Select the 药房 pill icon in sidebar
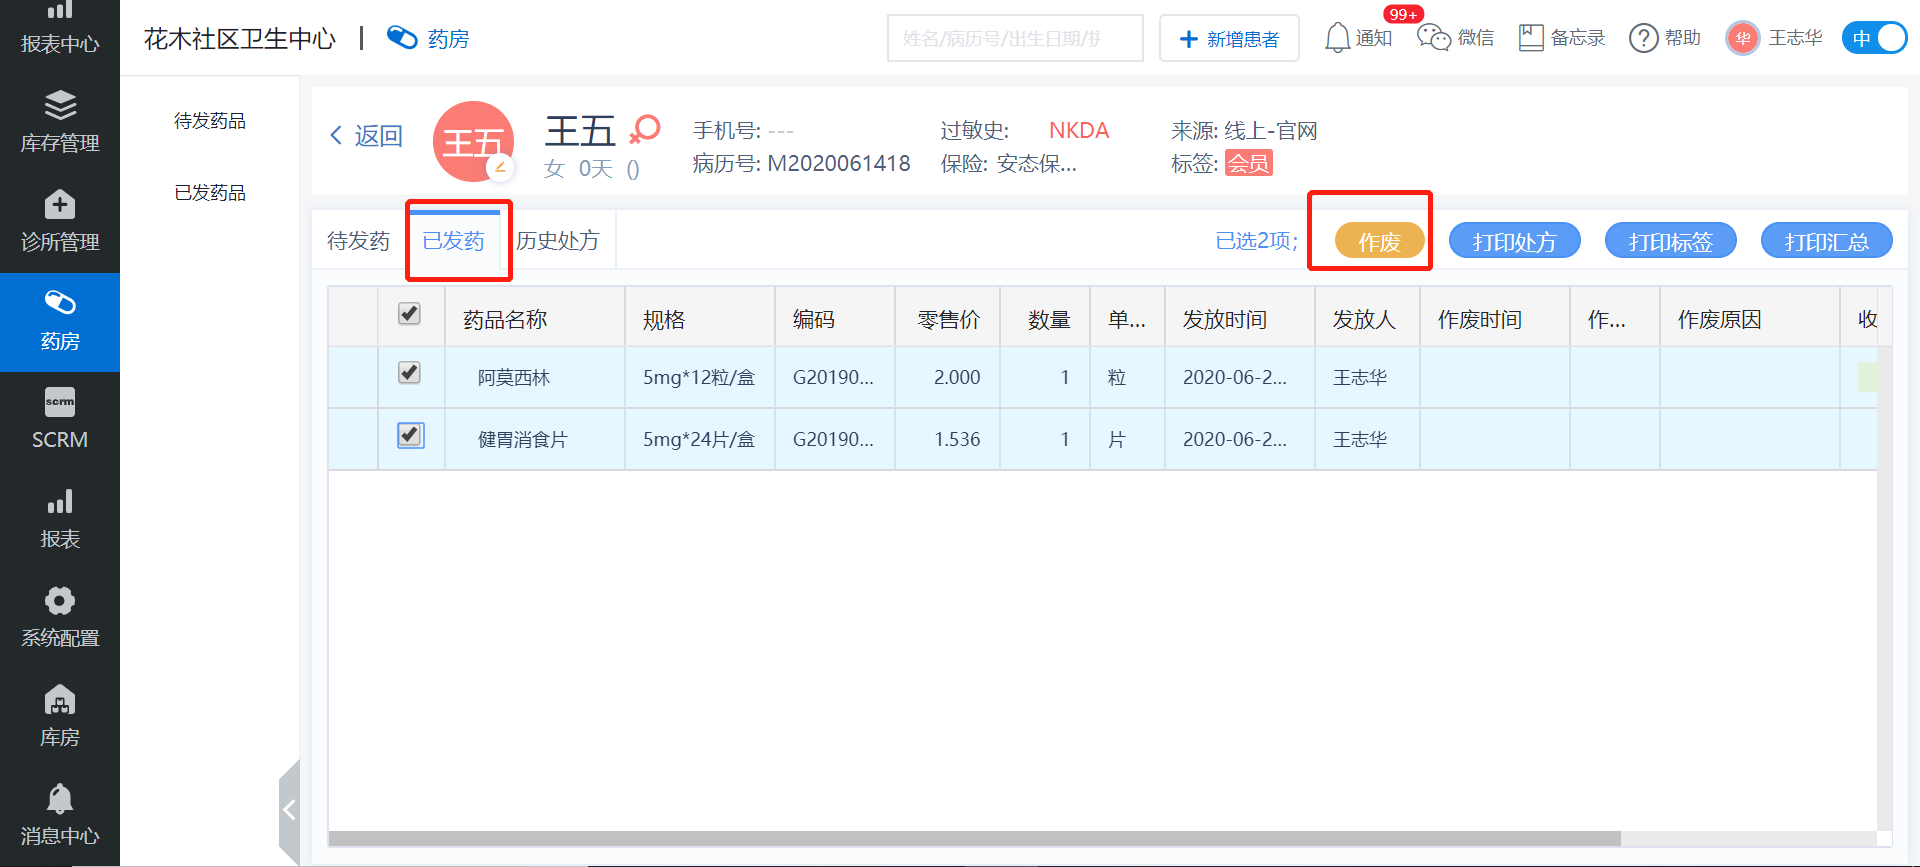 pyautogui.click(x=60, y=302)
